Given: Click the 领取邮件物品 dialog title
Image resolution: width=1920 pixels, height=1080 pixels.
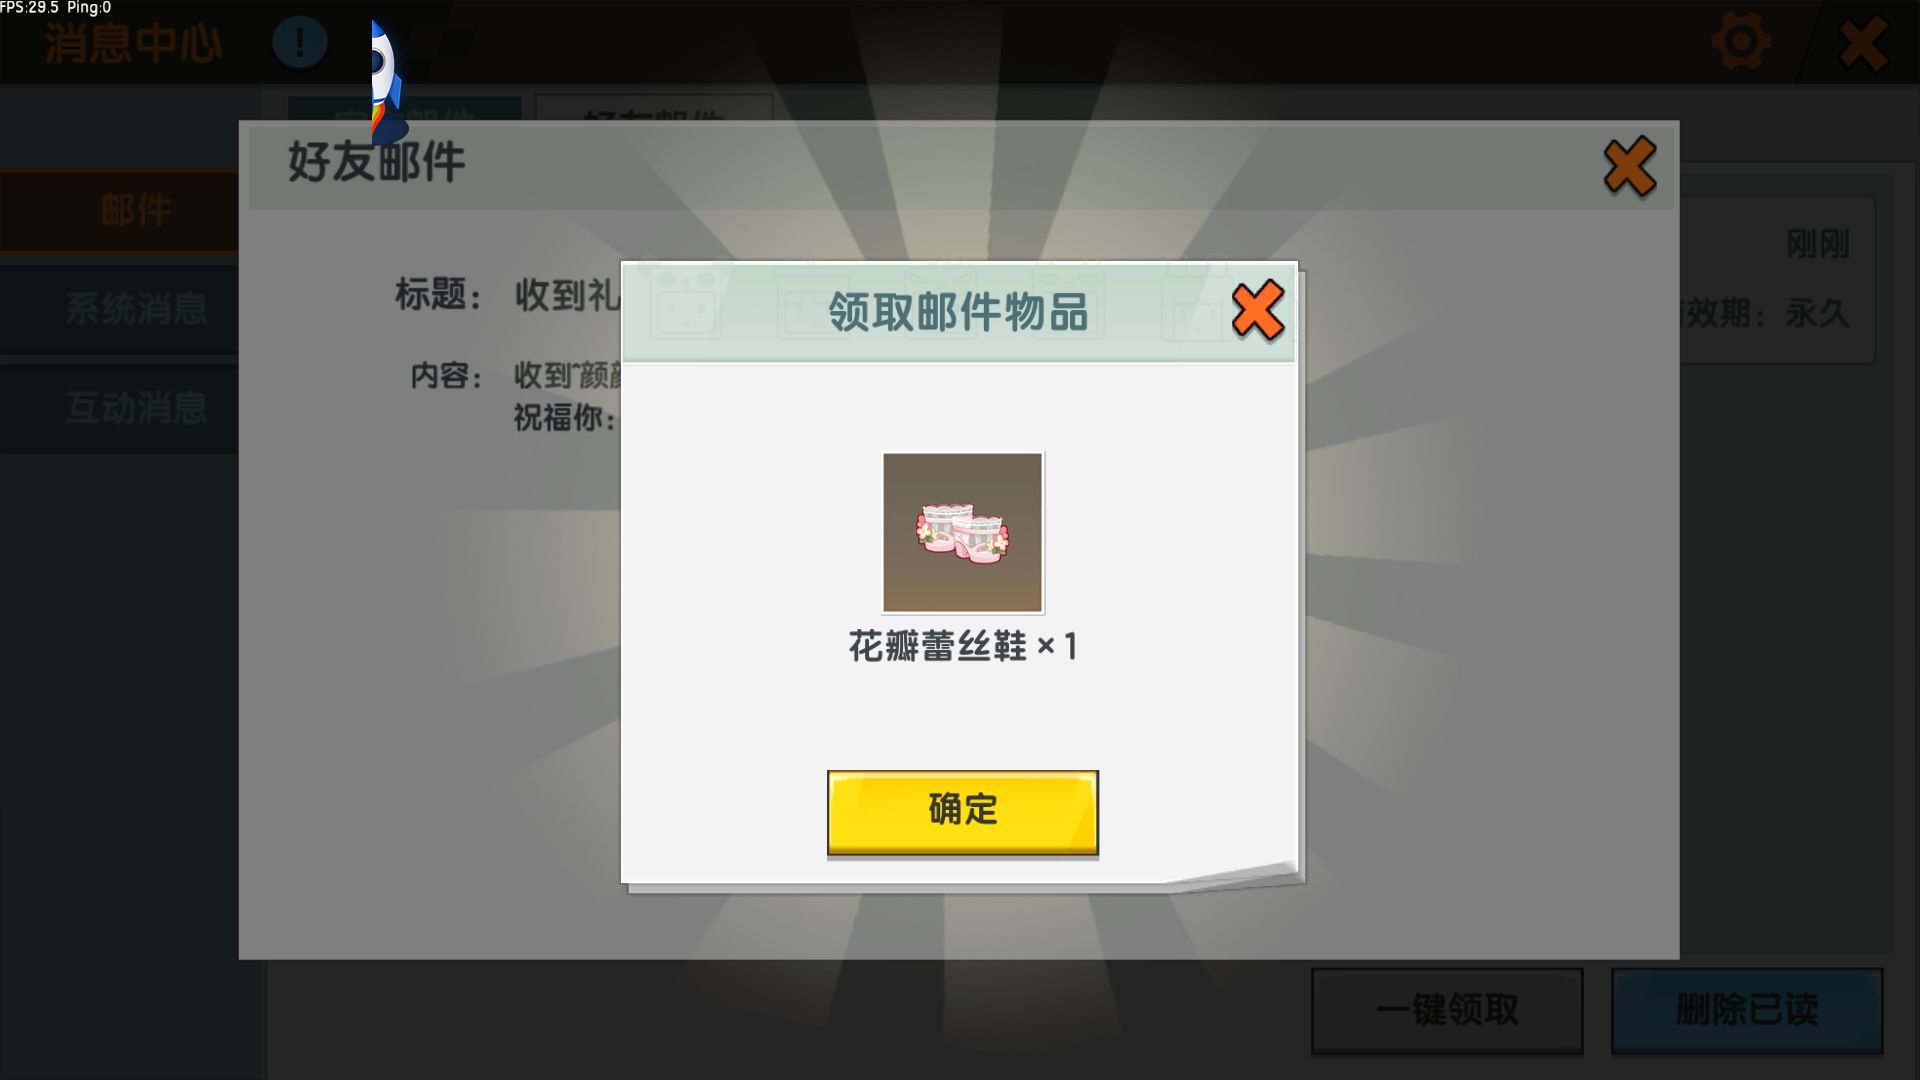Looking at the screenshot, I should click(957, 312).
